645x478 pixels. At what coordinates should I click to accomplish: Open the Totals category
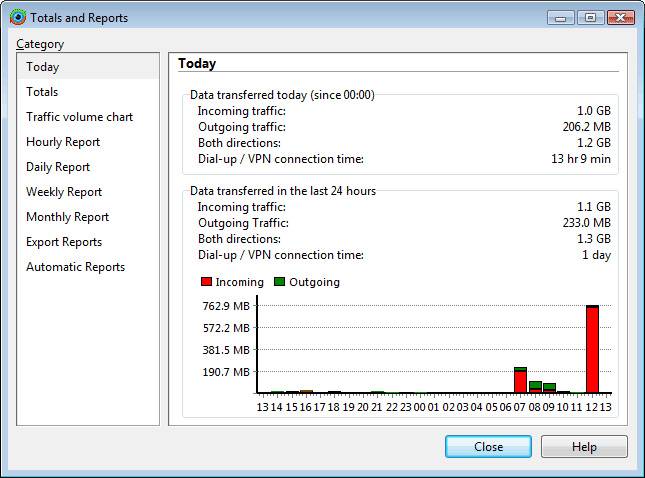[43, 92]
